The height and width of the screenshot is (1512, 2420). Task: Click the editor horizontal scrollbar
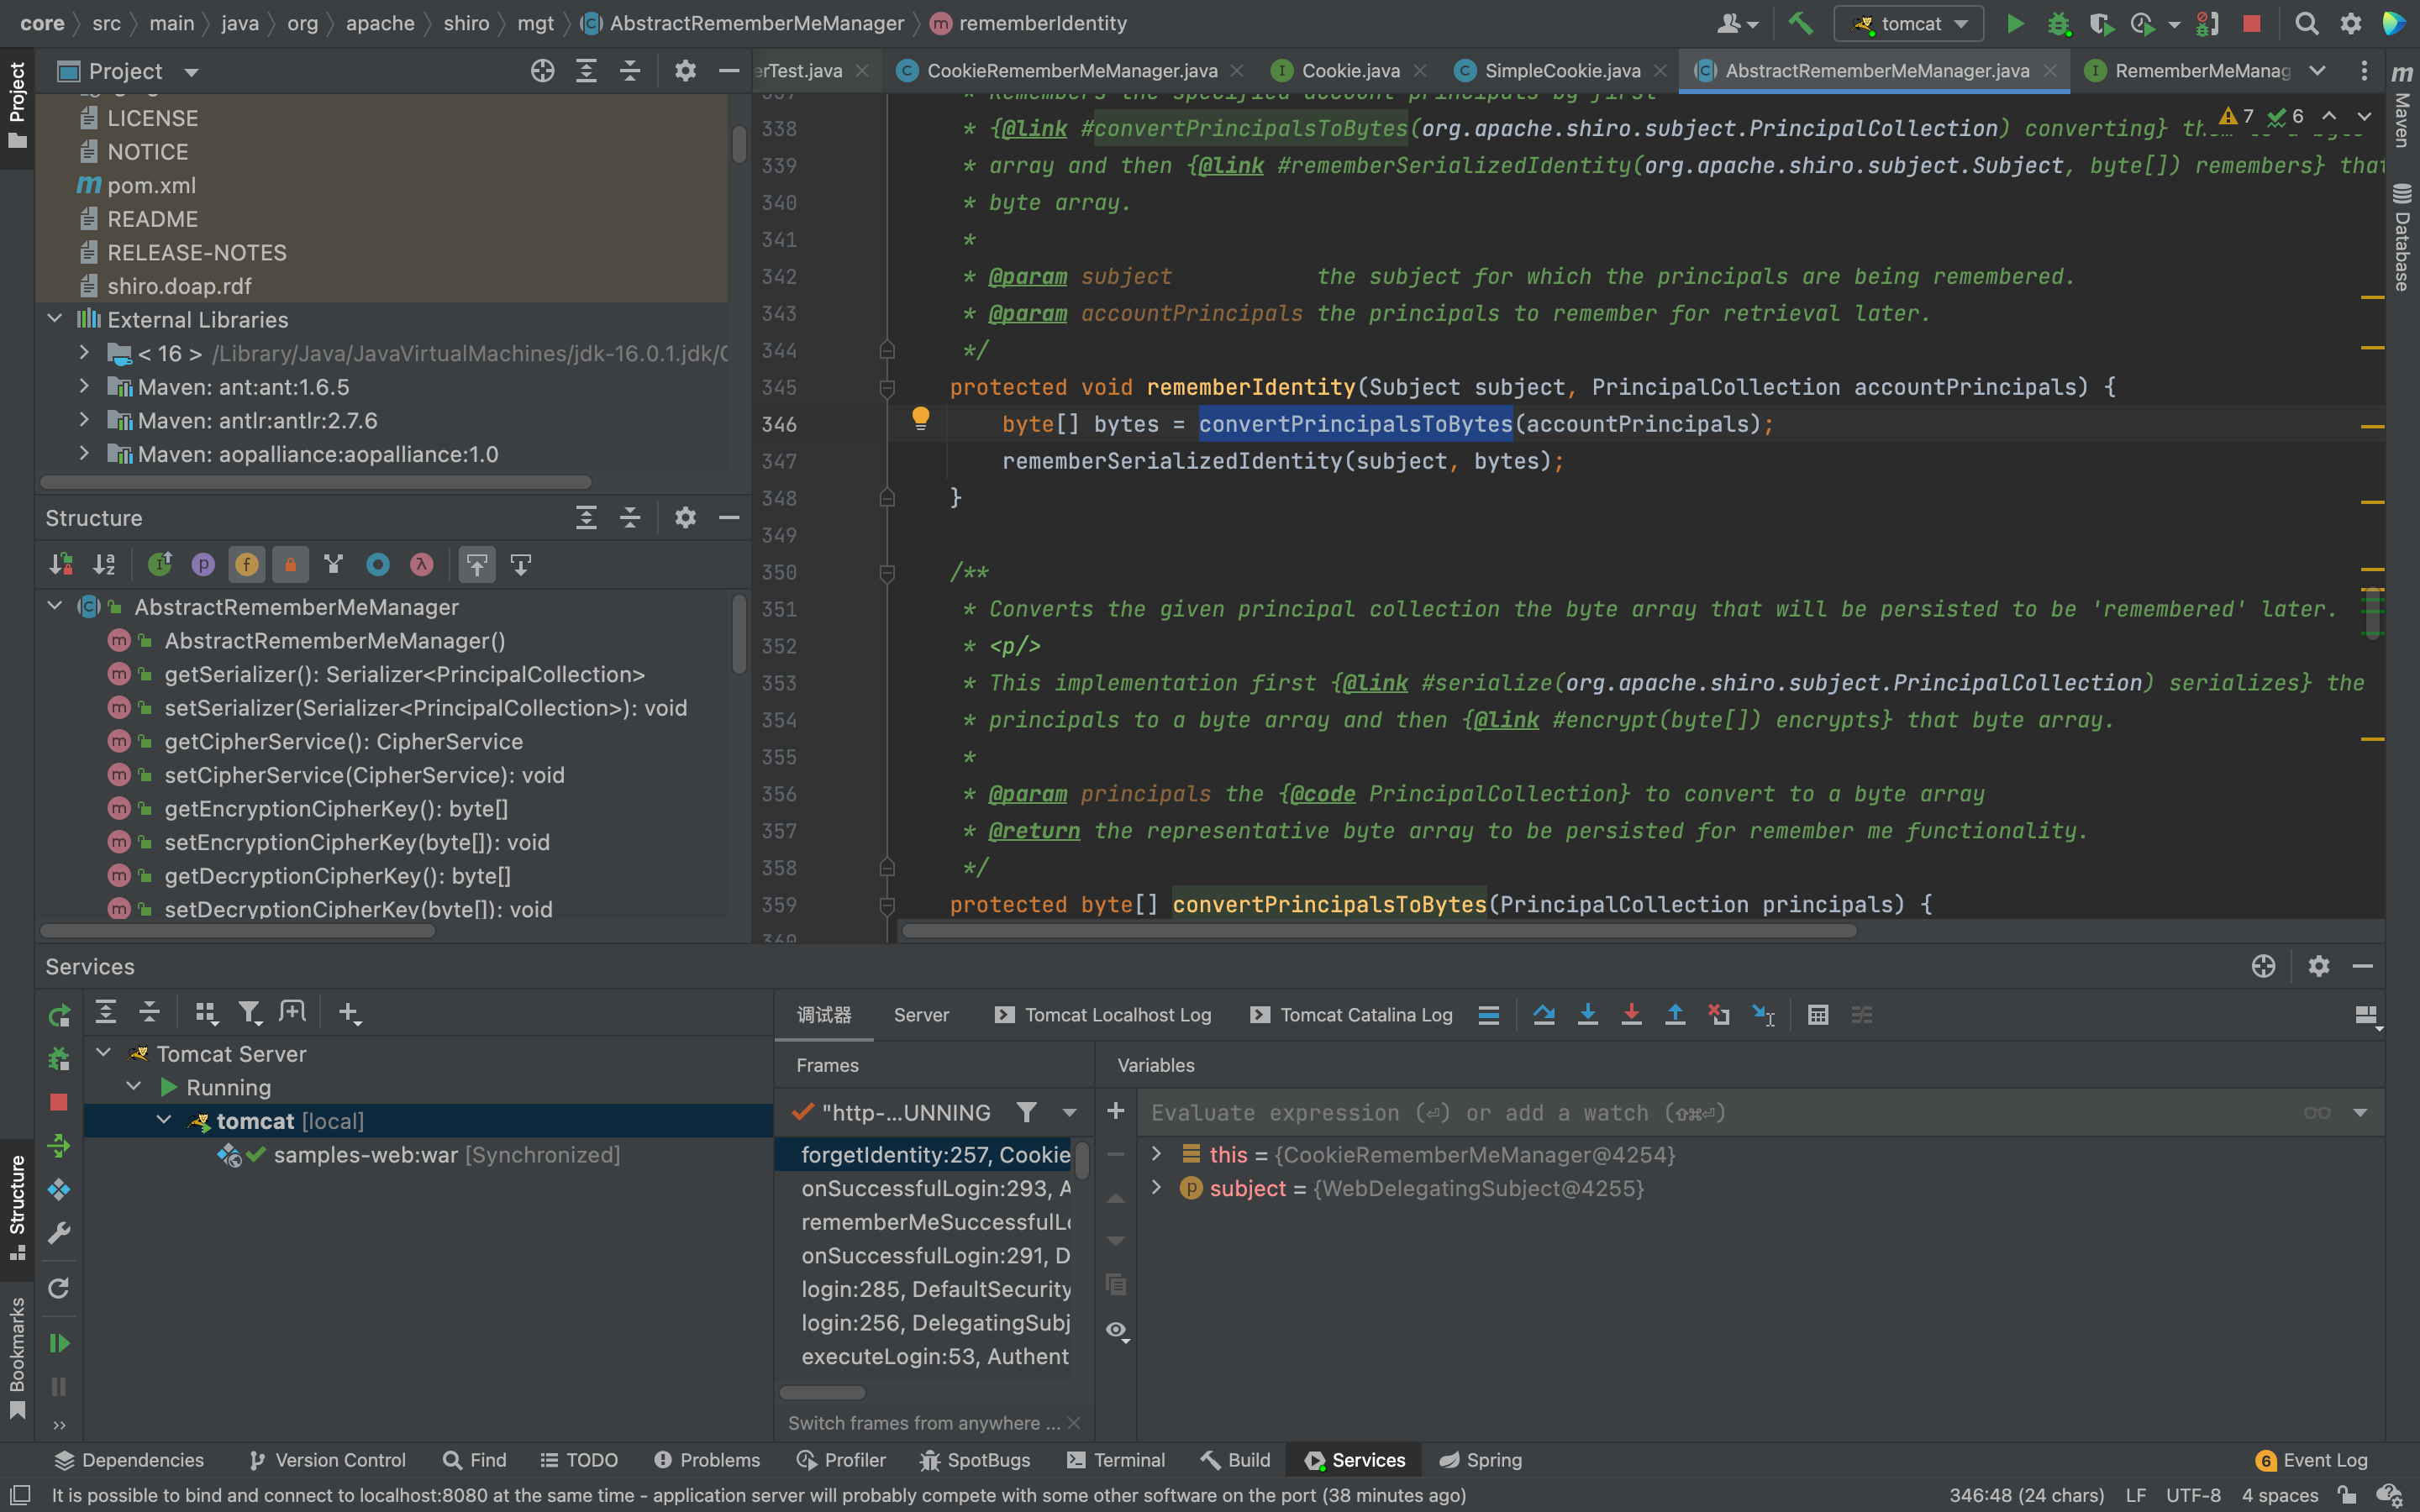1378,931
